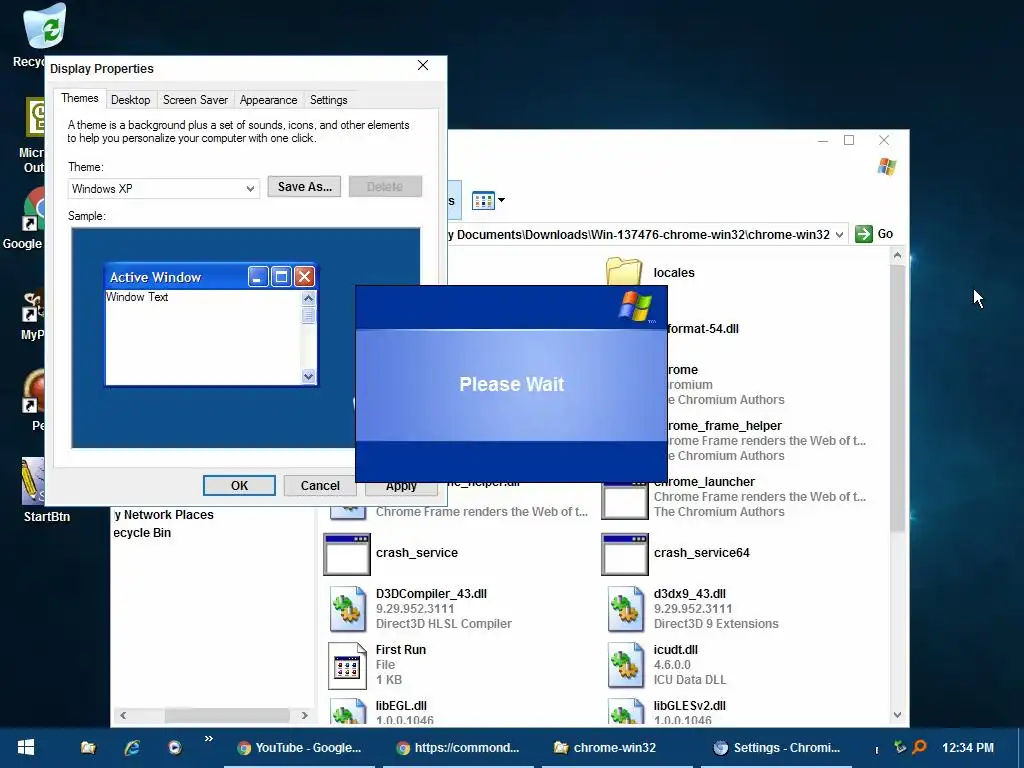
Task: Select Recycle Bin in the Explorer folder tree
Action: point(142,532)
